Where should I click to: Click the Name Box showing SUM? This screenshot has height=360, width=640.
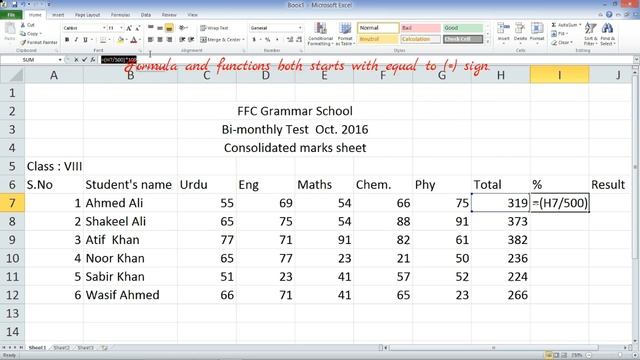click(x=29, y=60)
